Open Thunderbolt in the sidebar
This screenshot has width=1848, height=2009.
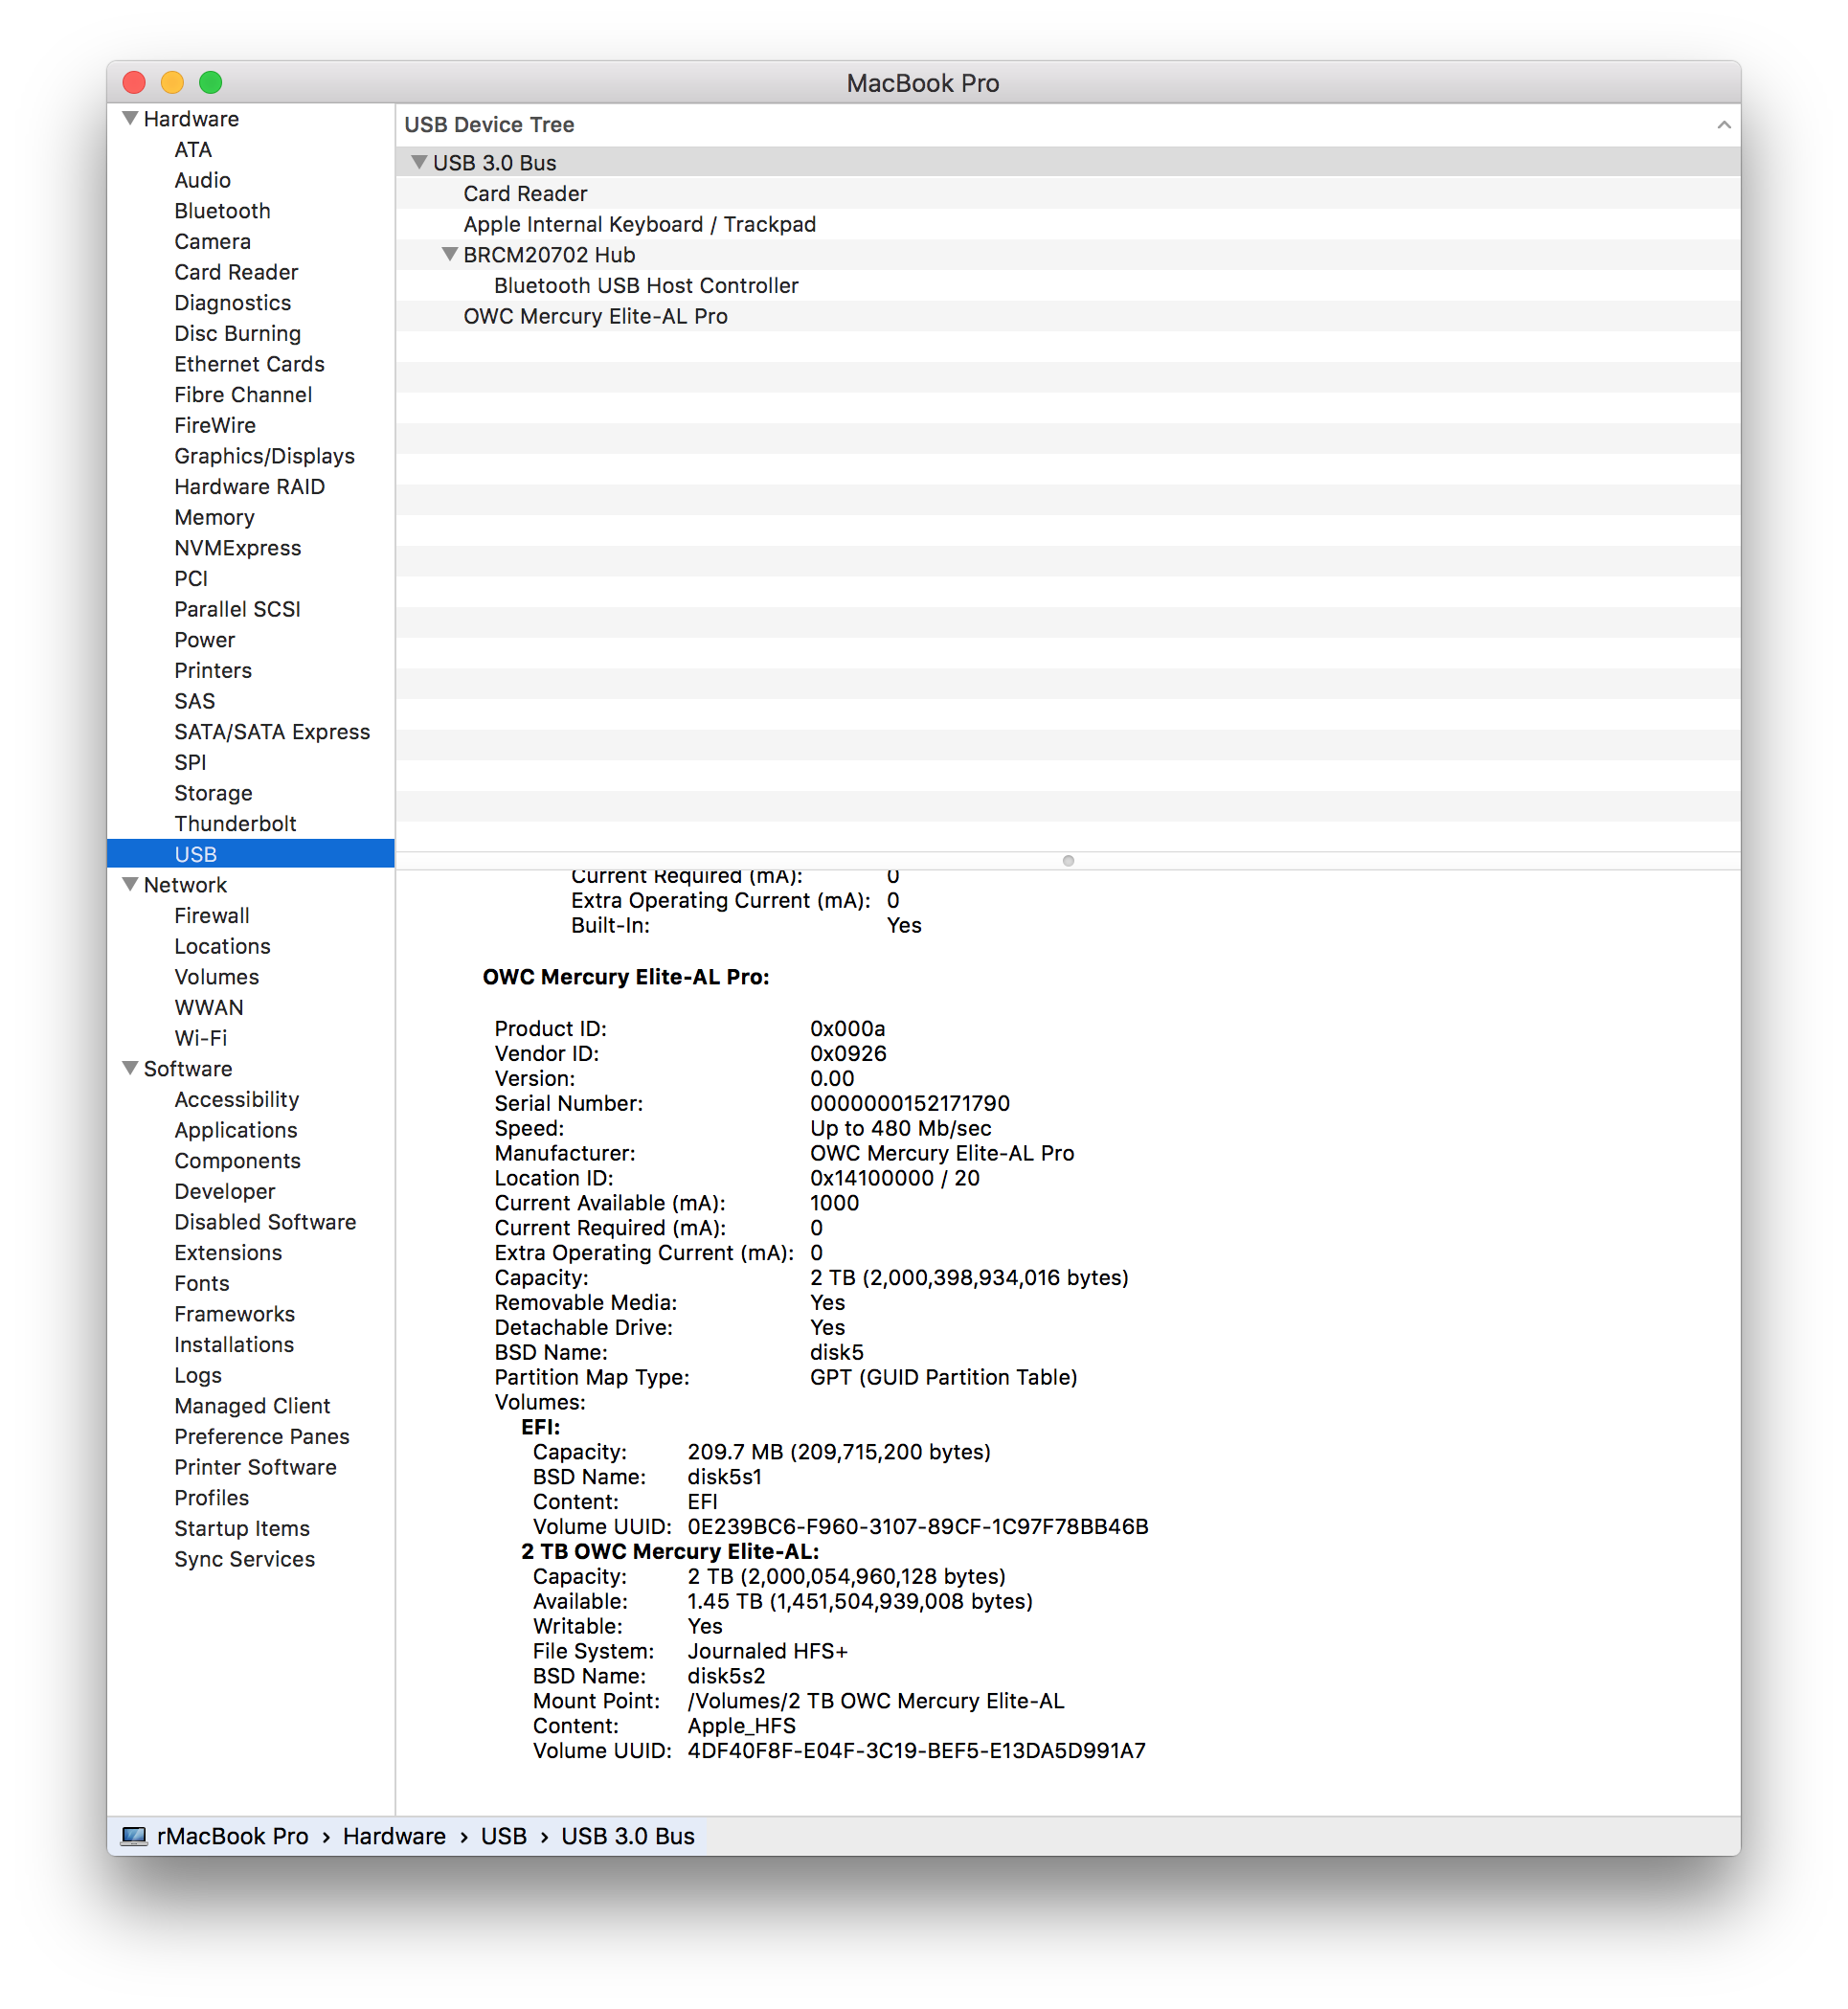[x=235, y=823]
